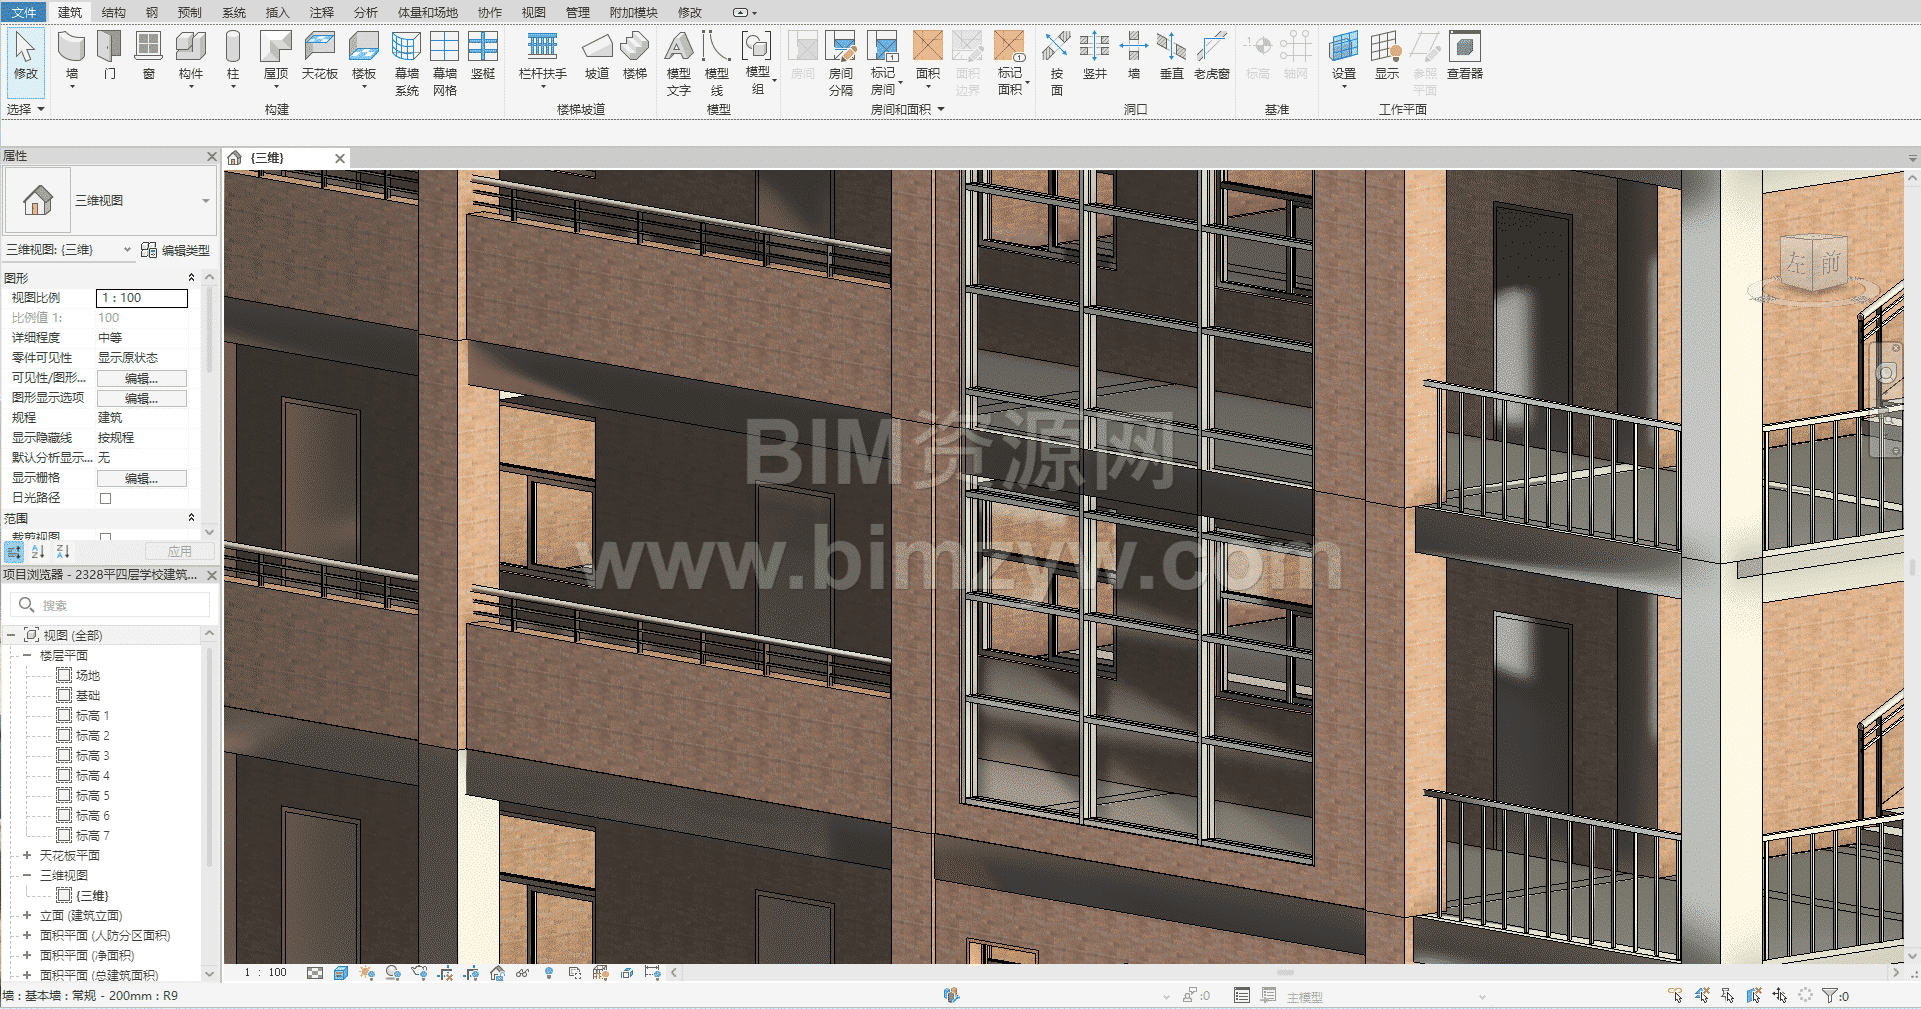Close the {三维} view tab

tap(340, 158)
